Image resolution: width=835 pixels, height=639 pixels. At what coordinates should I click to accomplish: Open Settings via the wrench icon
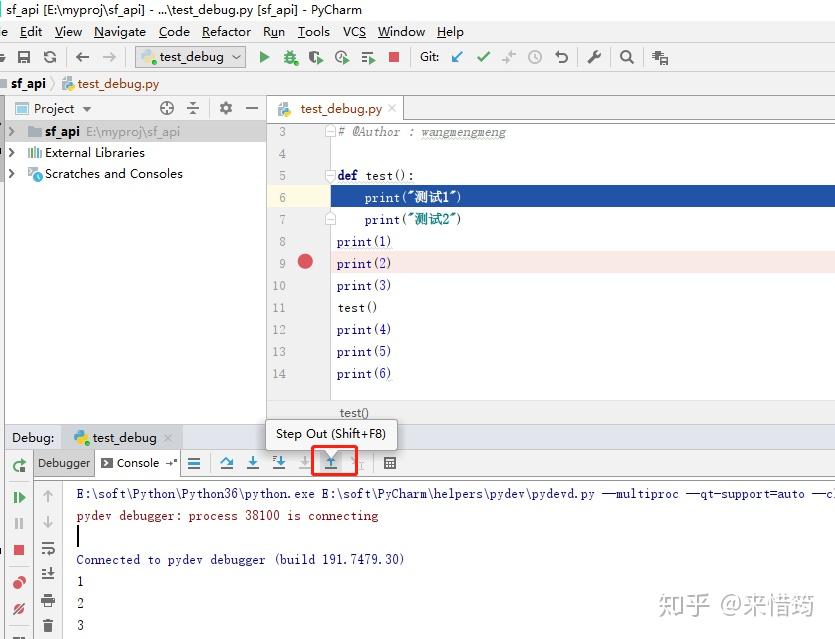click(x=594, y=57)
